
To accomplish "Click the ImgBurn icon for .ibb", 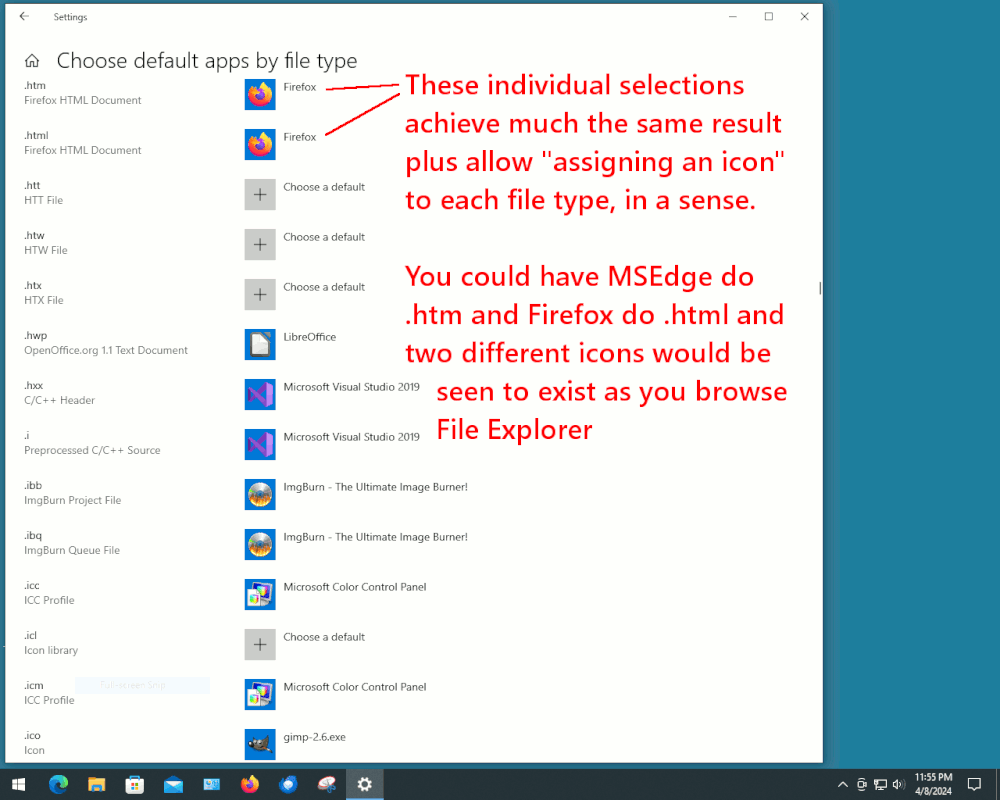I will (x=260, y=494).
